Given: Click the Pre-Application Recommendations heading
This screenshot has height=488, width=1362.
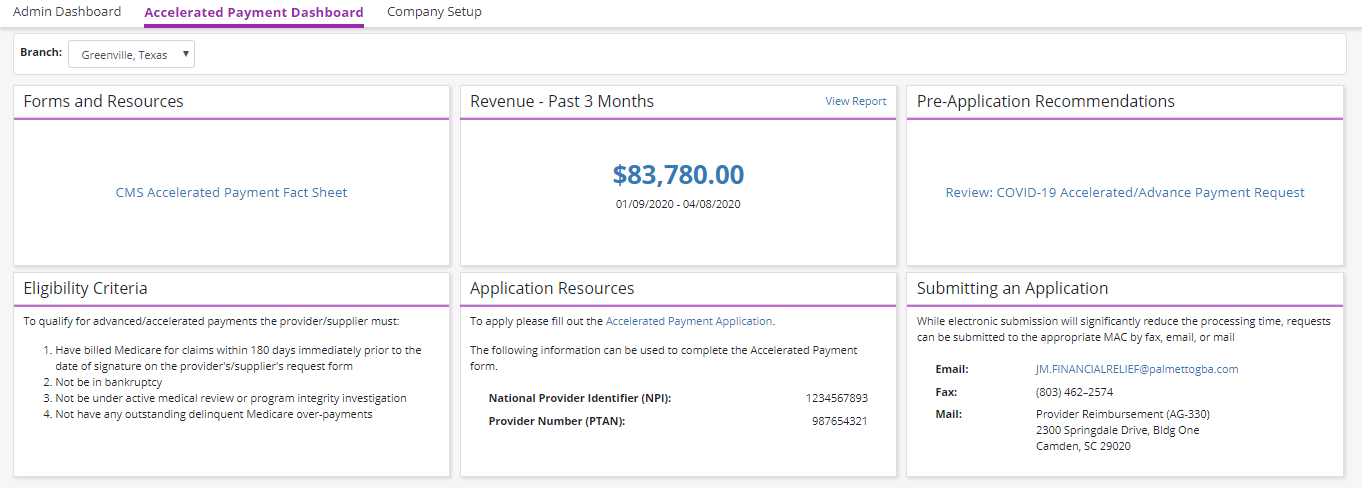Looking at the screenshot, I should tap(1046, 101).
